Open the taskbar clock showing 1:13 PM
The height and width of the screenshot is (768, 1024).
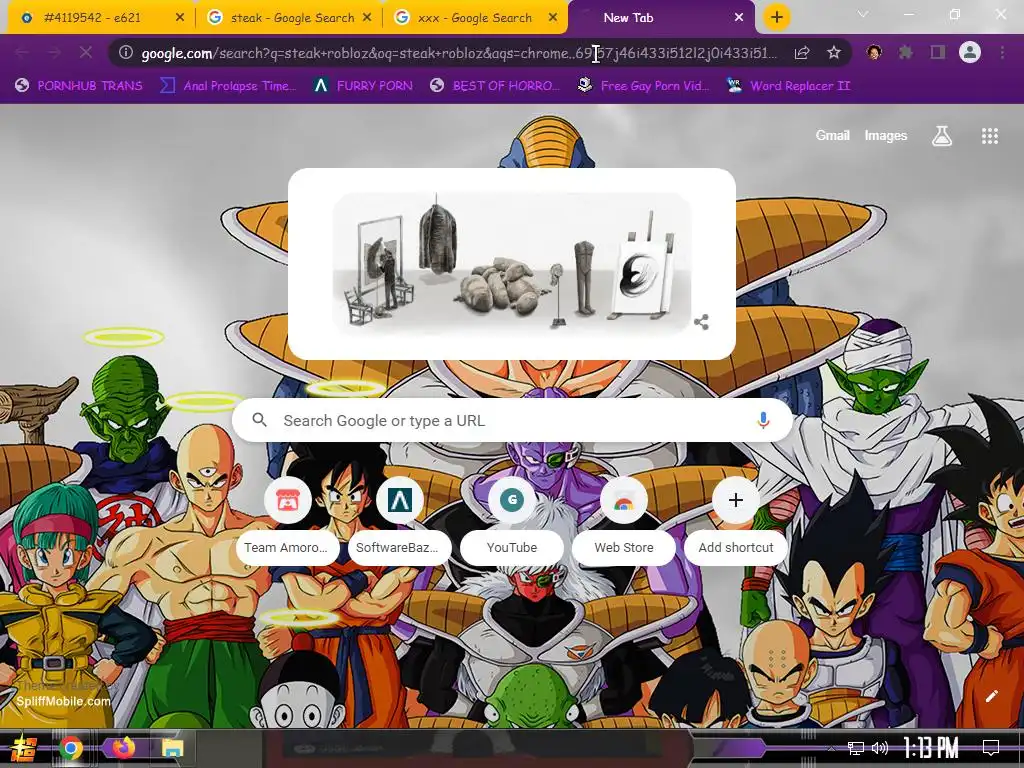pos(931,748)
